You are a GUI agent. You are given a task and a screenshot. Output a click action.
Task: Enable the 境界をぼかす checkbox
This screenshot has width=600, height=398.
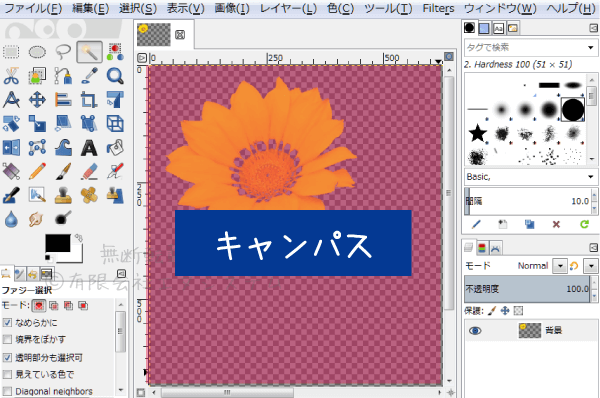pyautogui.click(x=7, y=339)
